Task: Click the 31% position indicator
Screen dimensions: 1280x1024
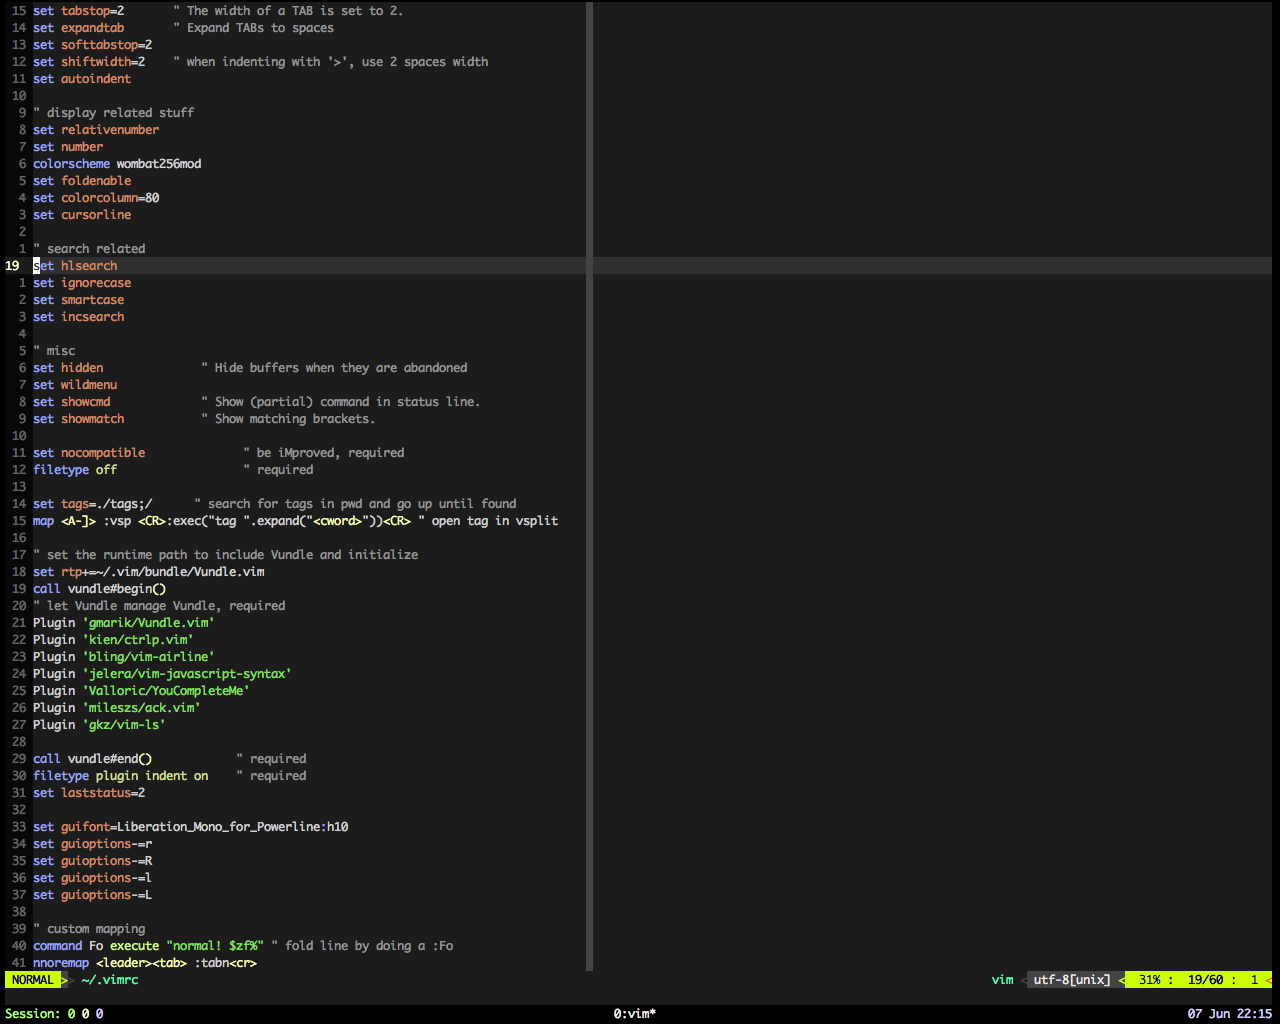Action: click(1149, 980)
